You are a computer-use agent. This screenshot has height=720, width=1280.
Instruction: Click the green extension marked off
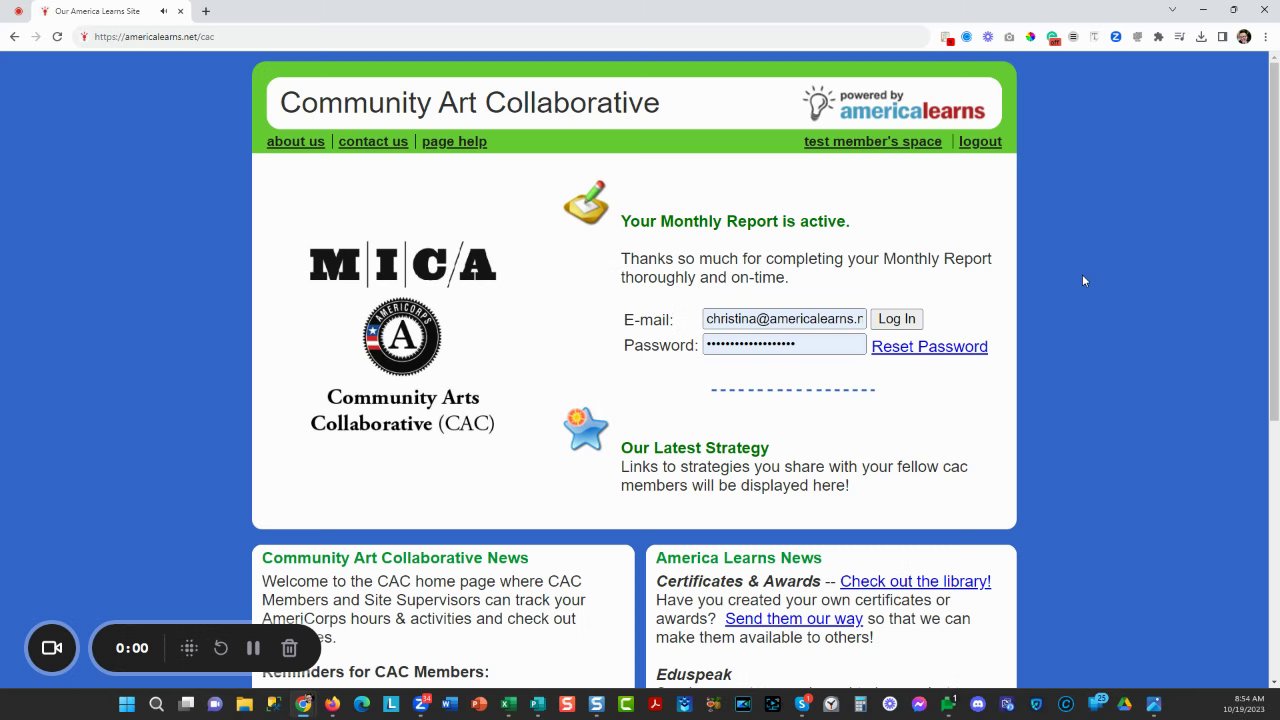[x=1053, y=38]
